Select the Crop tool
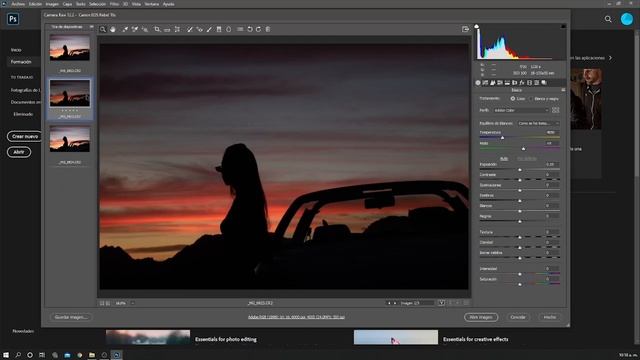 point(157,29)
